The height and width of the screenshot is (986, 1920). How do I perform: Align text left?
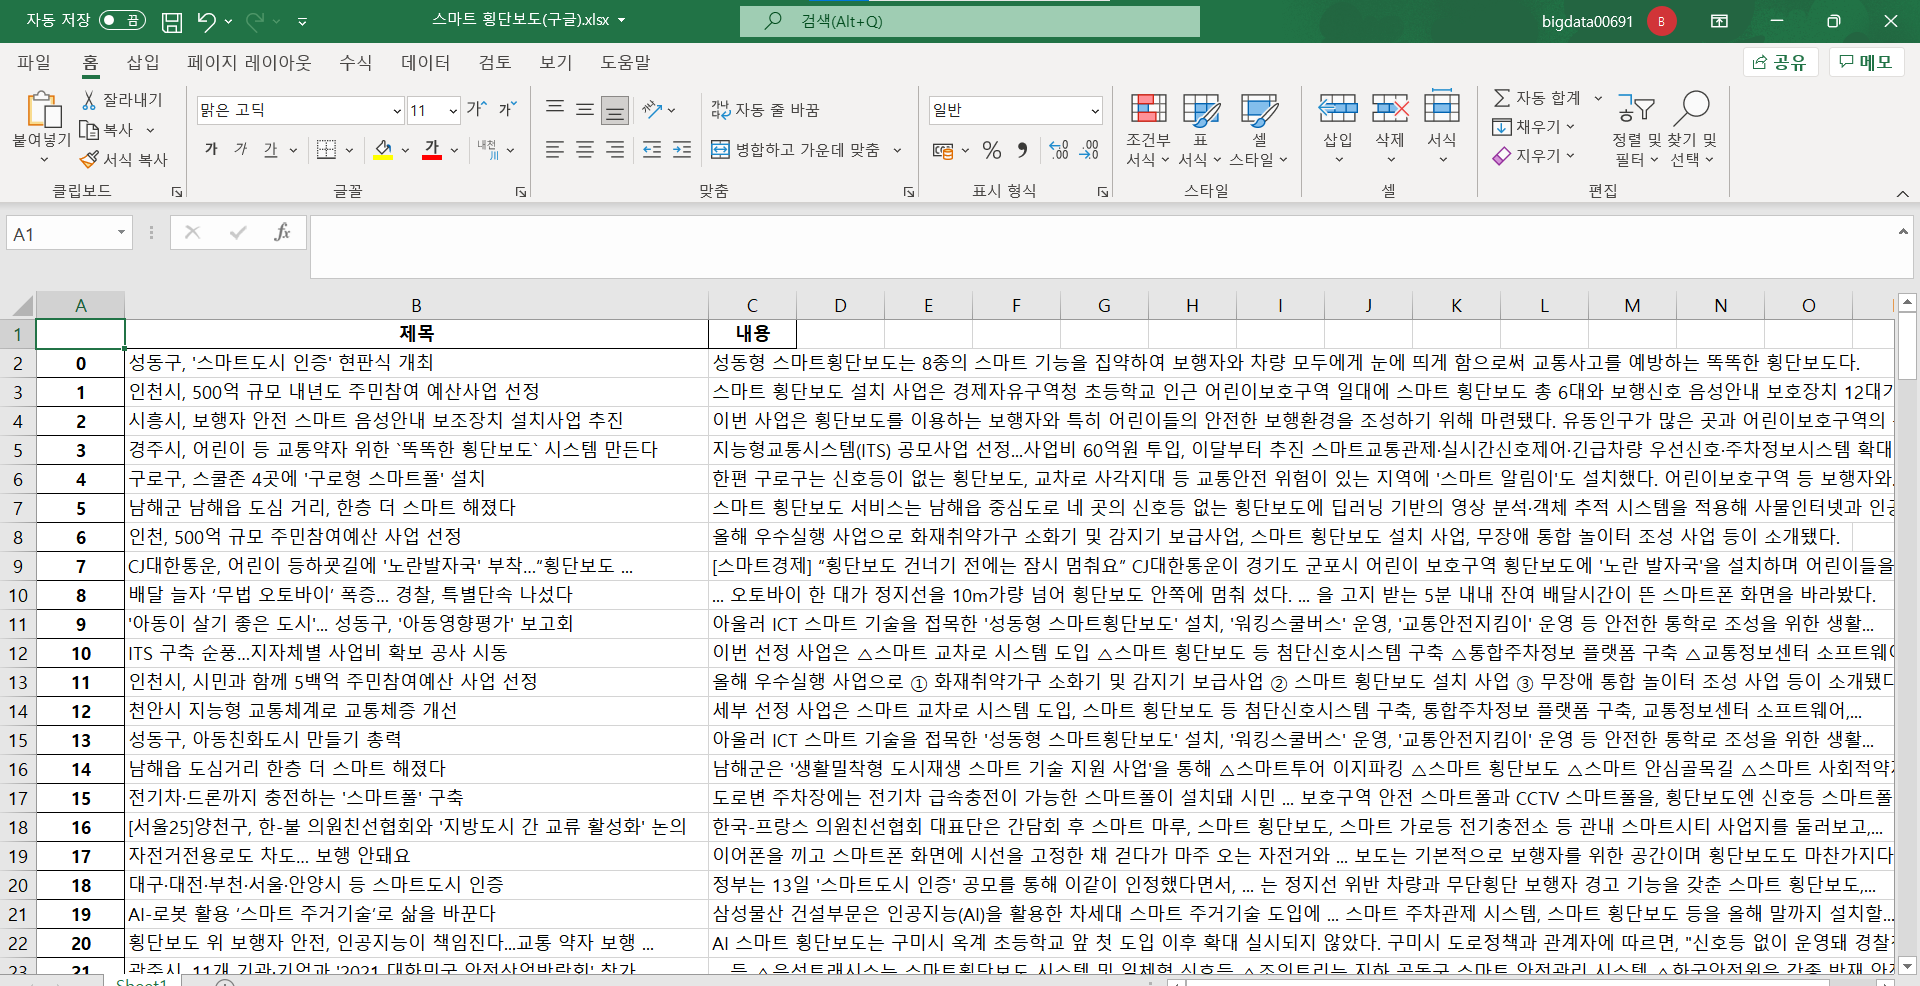coord(555,149)
